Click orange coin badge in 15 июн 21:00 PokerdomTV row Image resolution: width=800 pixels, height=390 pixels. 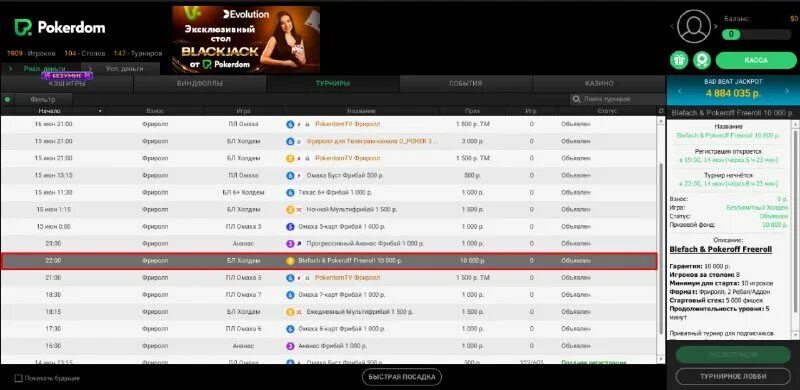[x=290, y=158]
